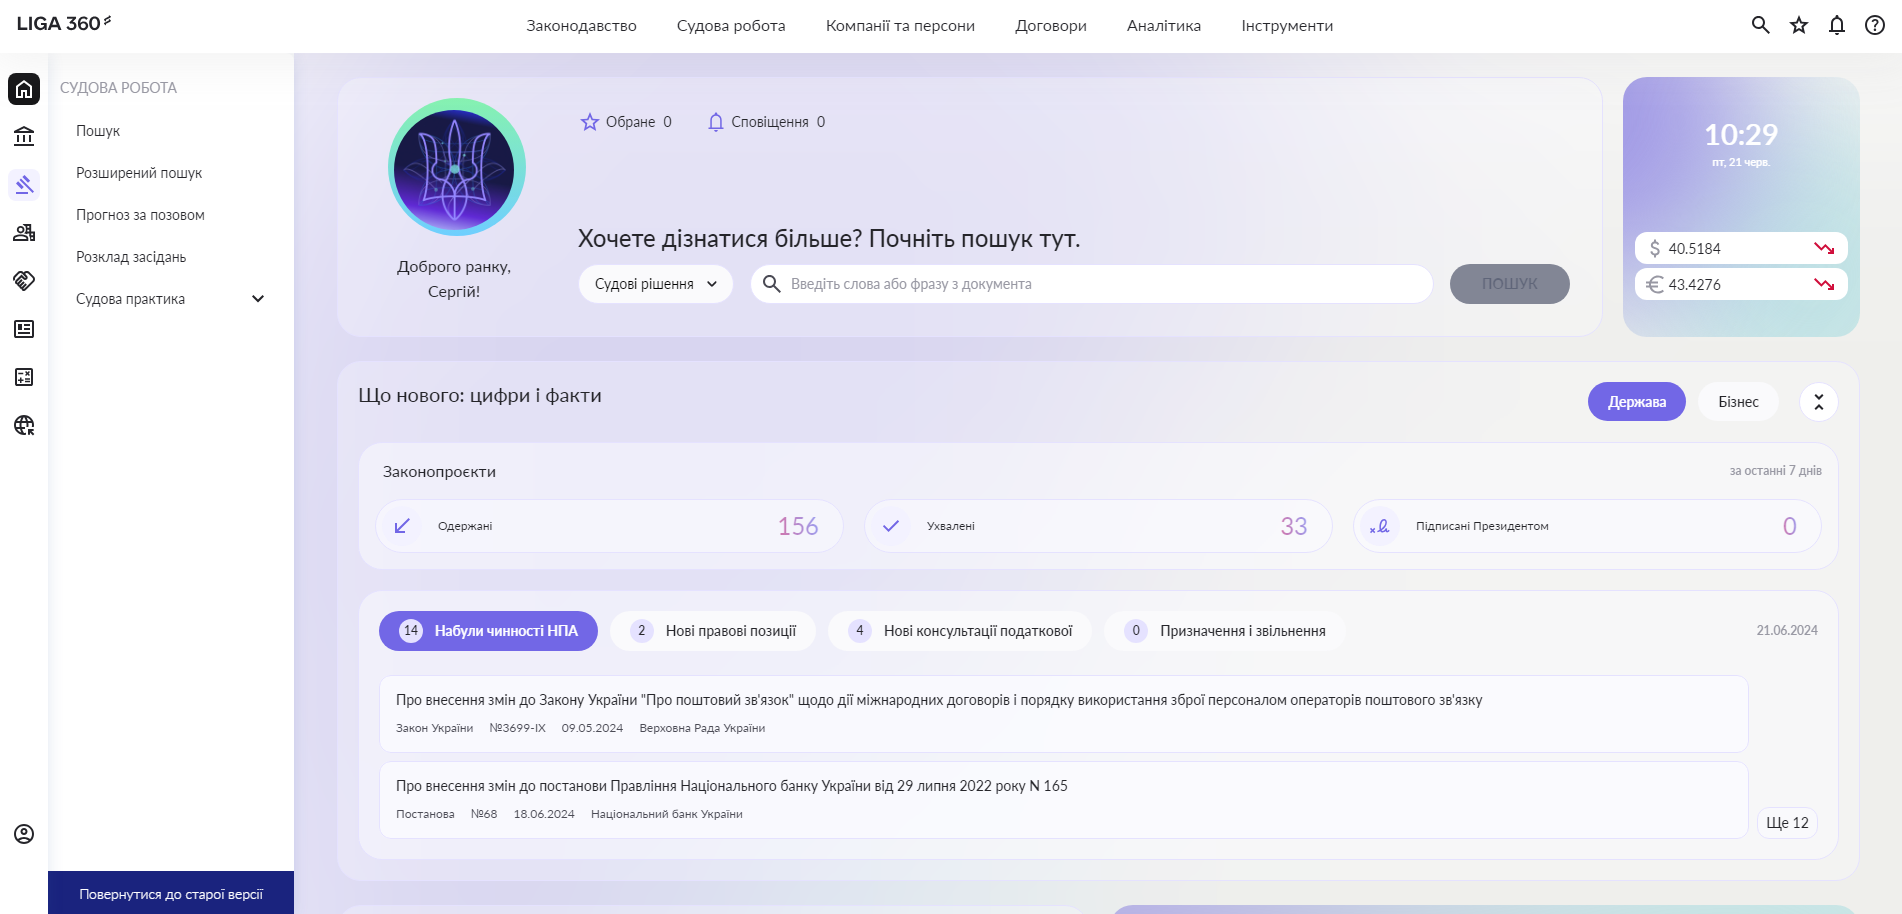Click the home icon in left sidebar
Viewport: 1902px width, 914px height.
24,89
